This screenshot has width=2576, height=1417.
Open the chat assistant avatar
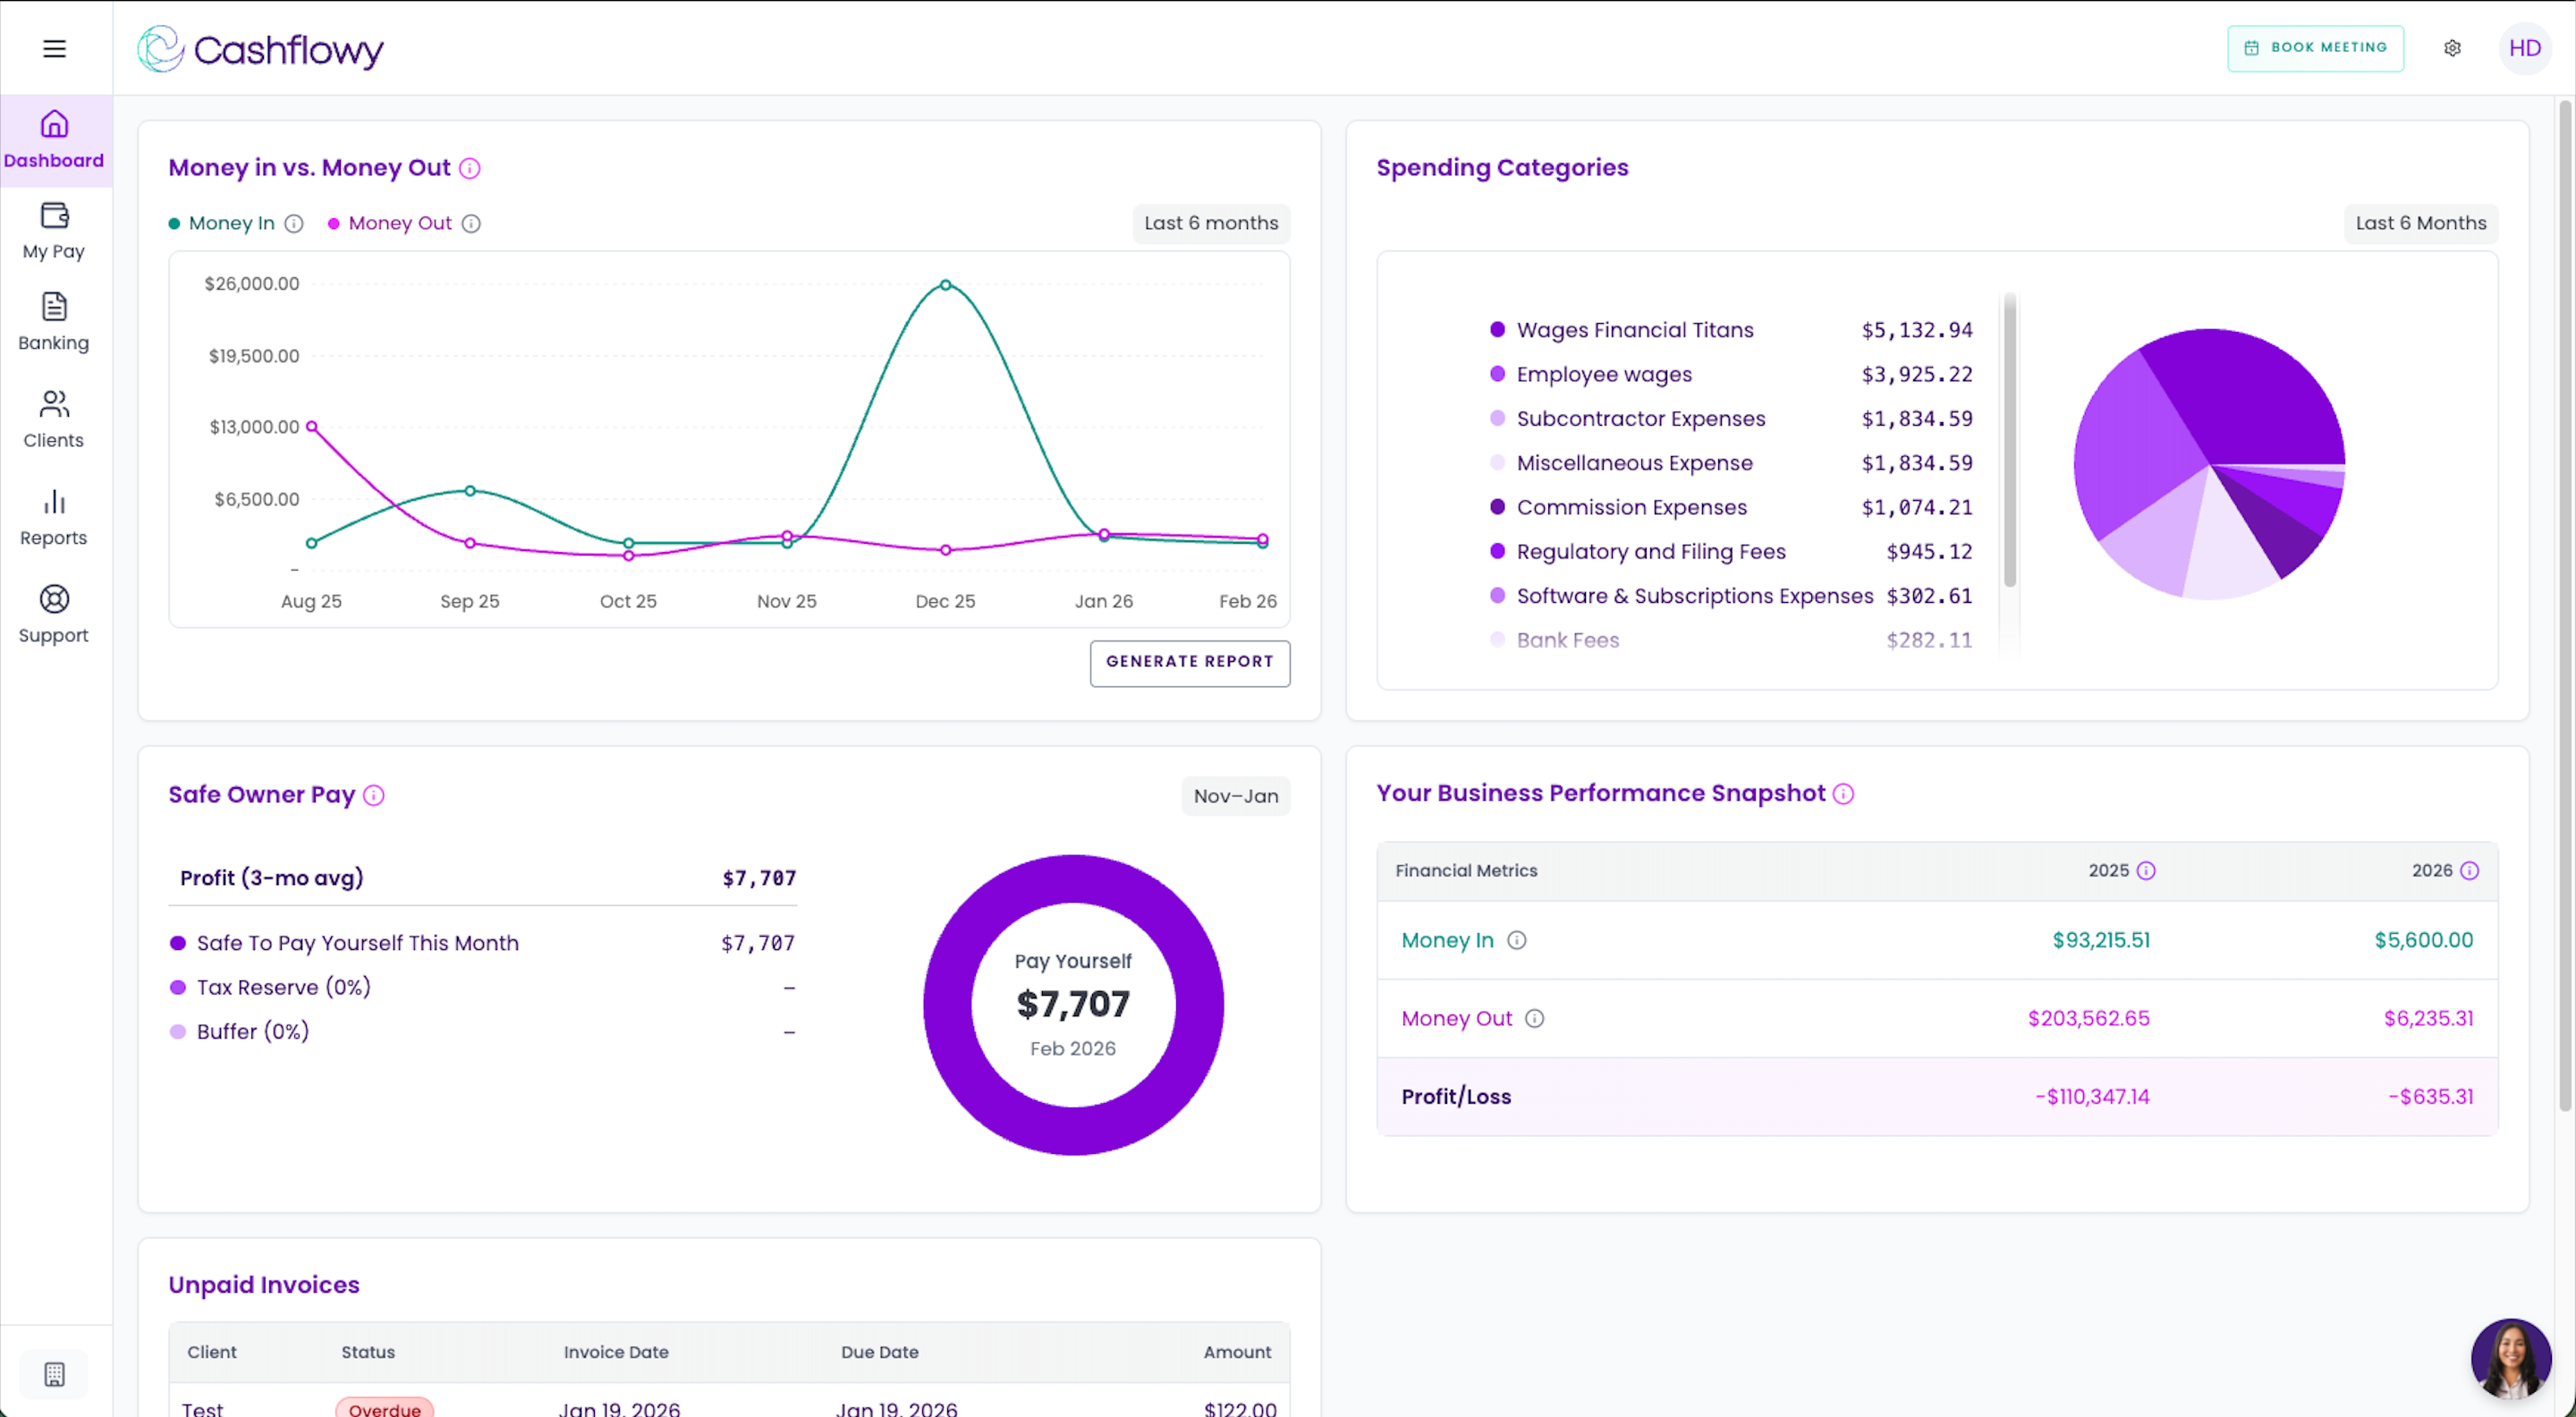(2510, 1357)
